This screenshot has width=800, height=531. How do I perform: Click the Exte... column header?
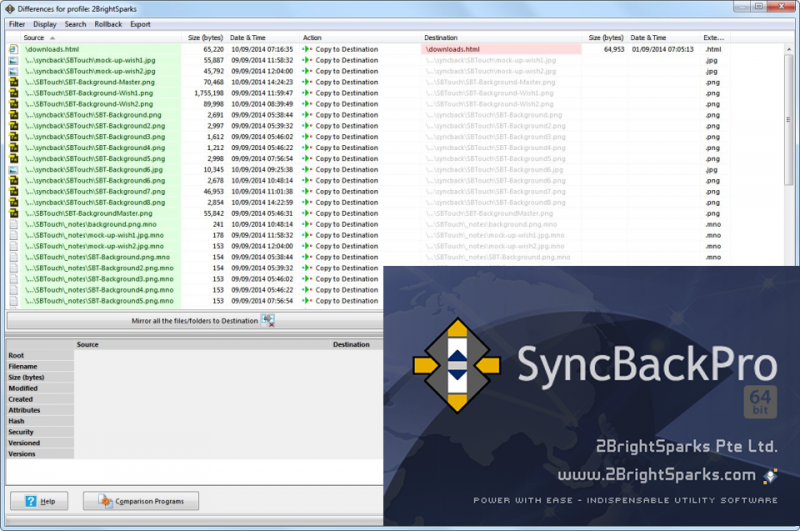coord(713,38)
